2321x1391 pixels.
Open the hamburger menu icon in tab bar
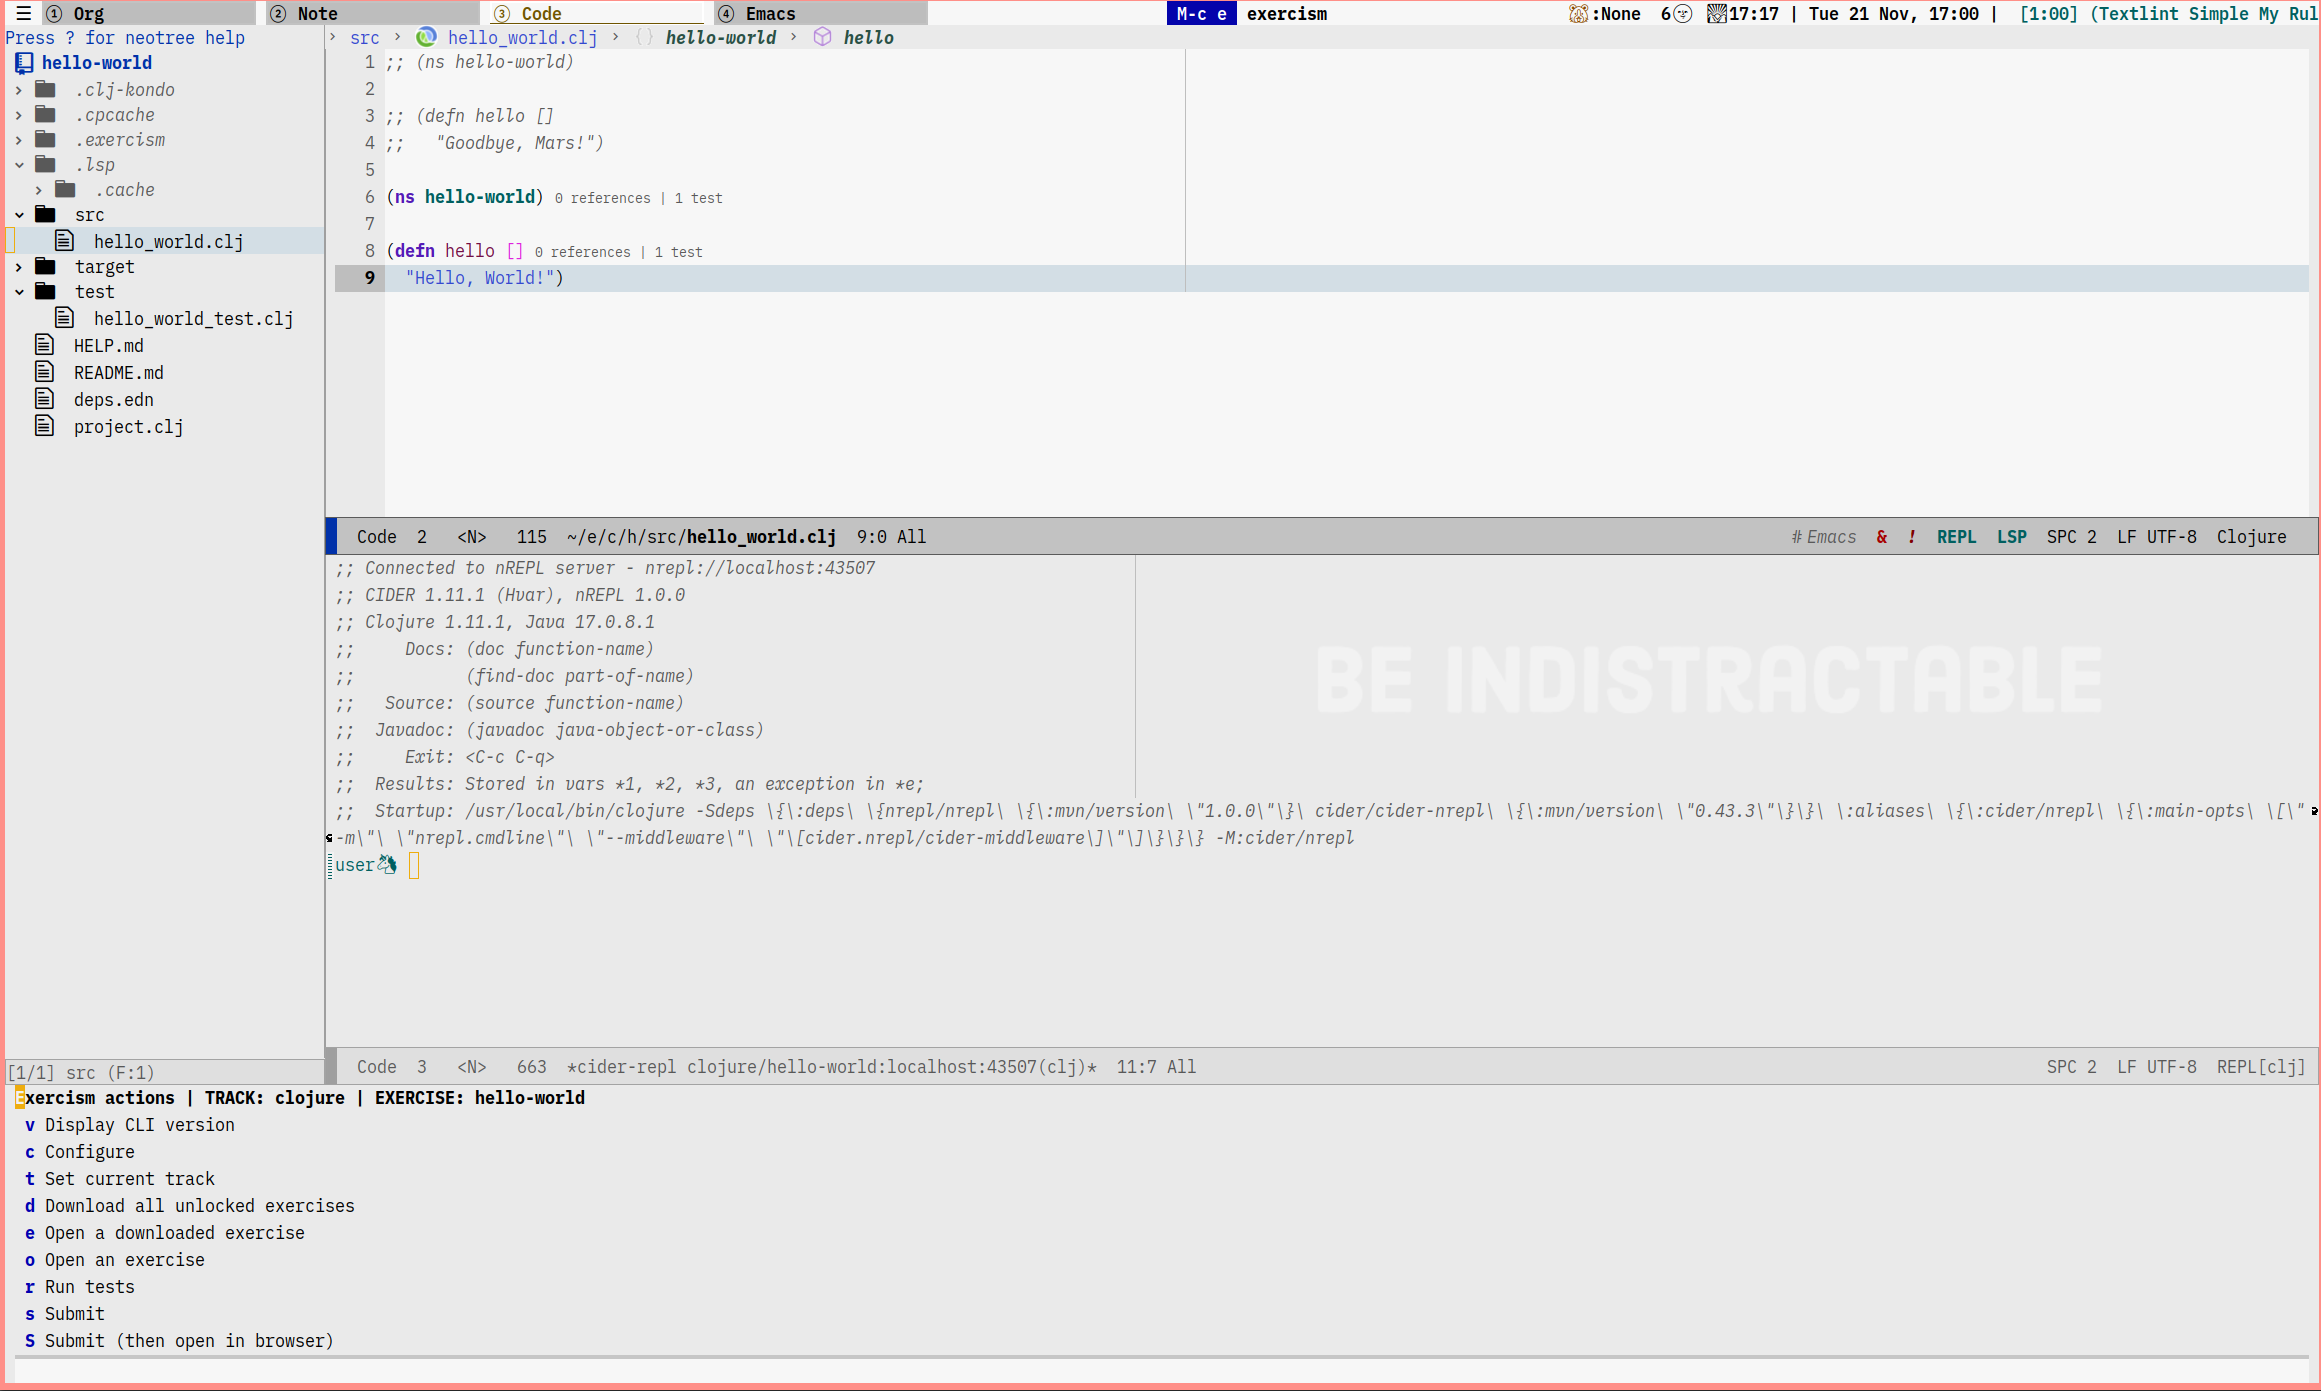[23, 13]
